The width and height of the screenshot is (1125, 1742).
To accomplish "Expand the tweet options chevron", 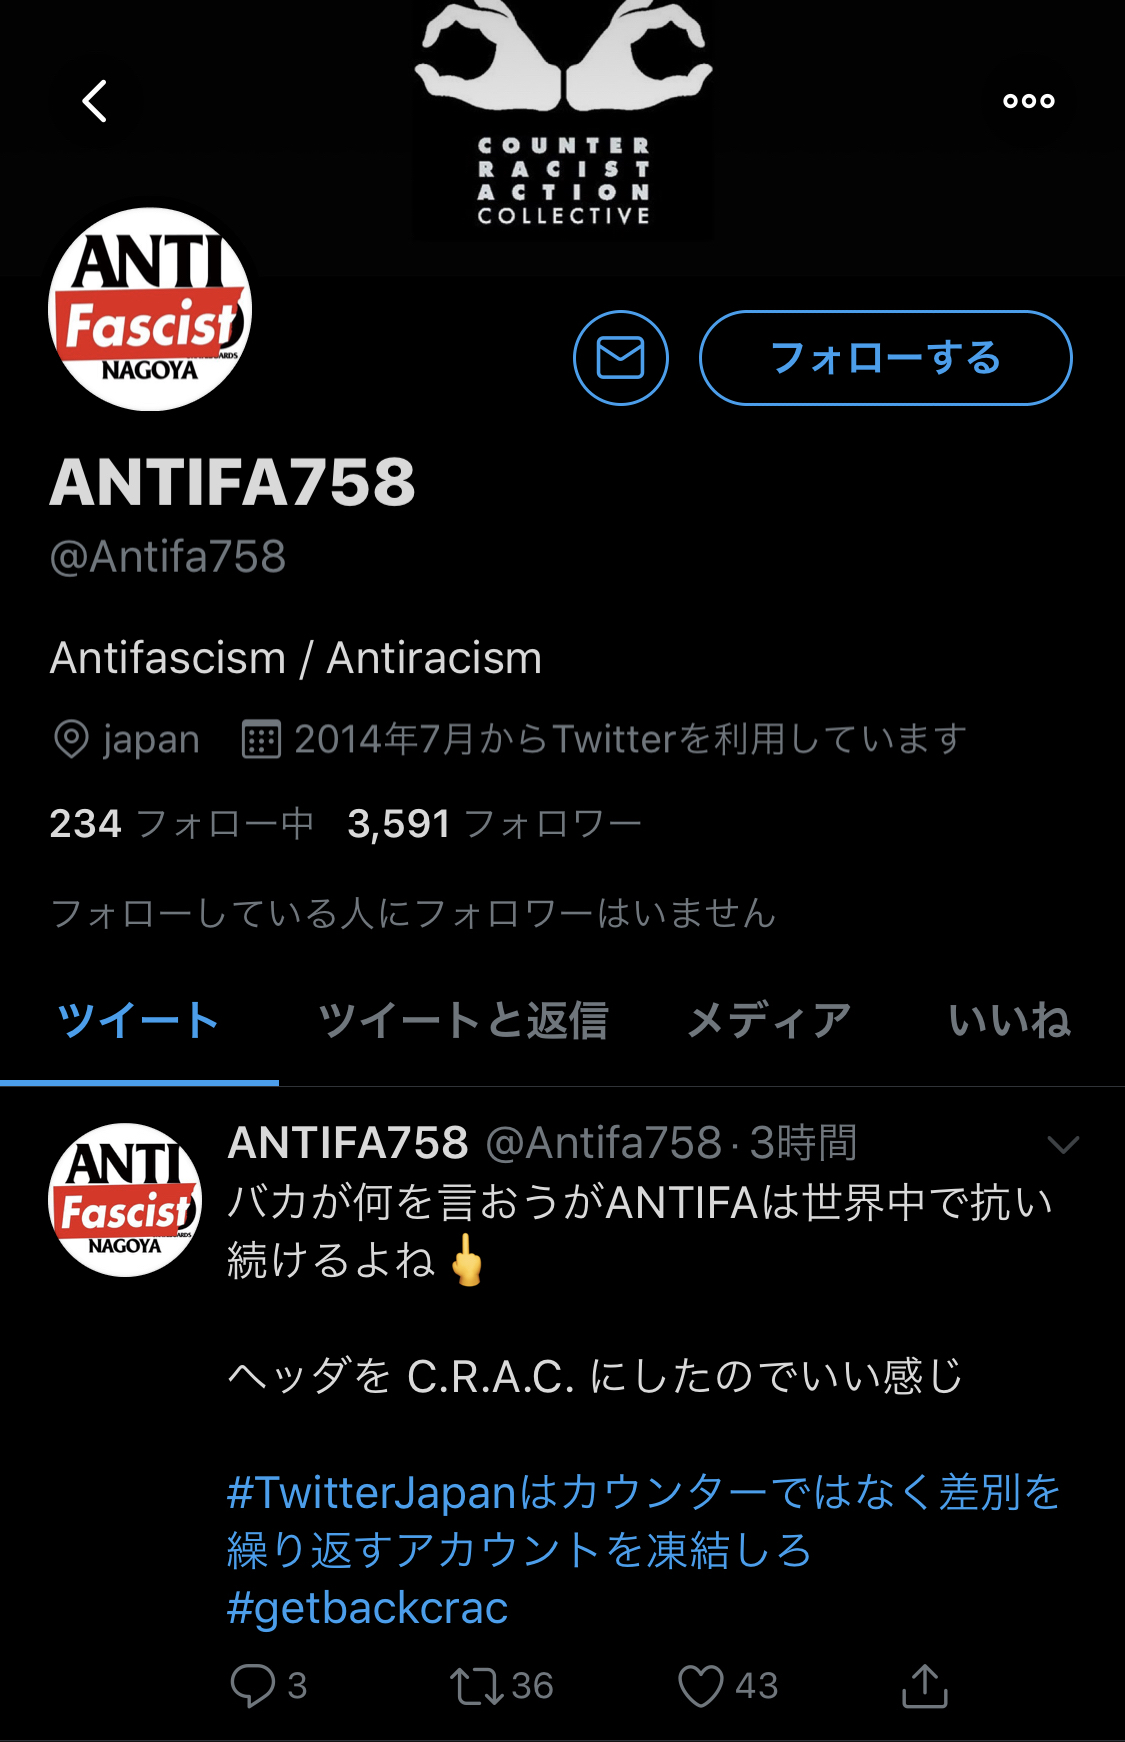I will (1063, 1145).
